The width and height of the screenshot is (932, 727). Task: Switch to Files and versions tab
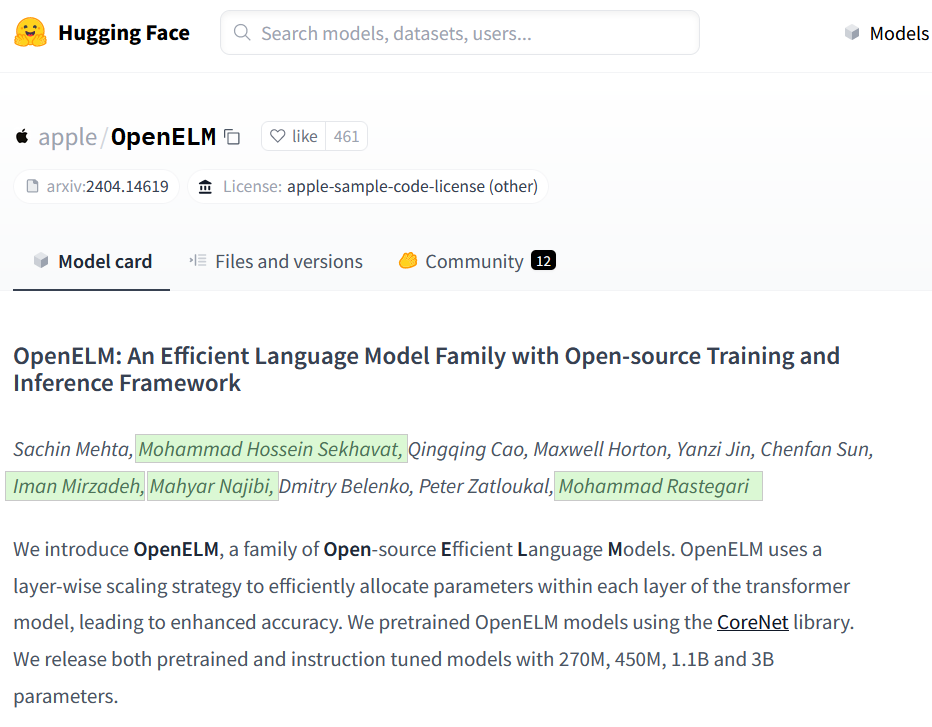coord(276,261)
